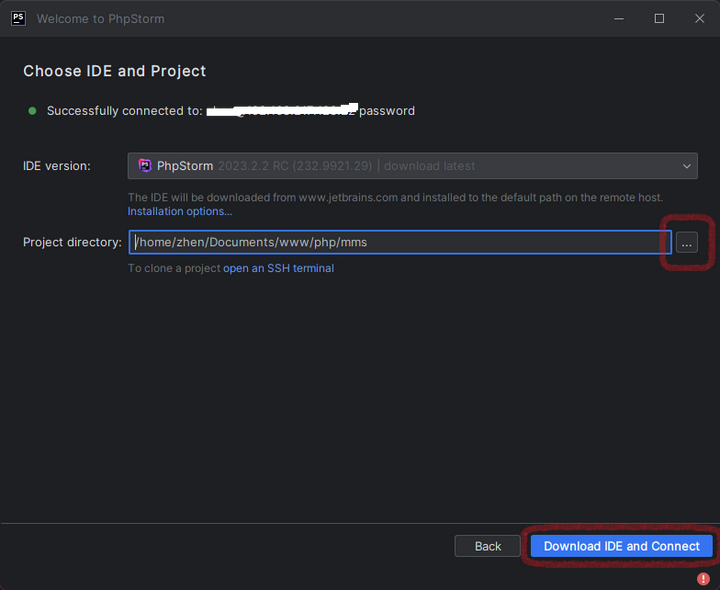
Task: Click the PhpStorm icon inside IDE version field
Action: (x=145, y=166)
